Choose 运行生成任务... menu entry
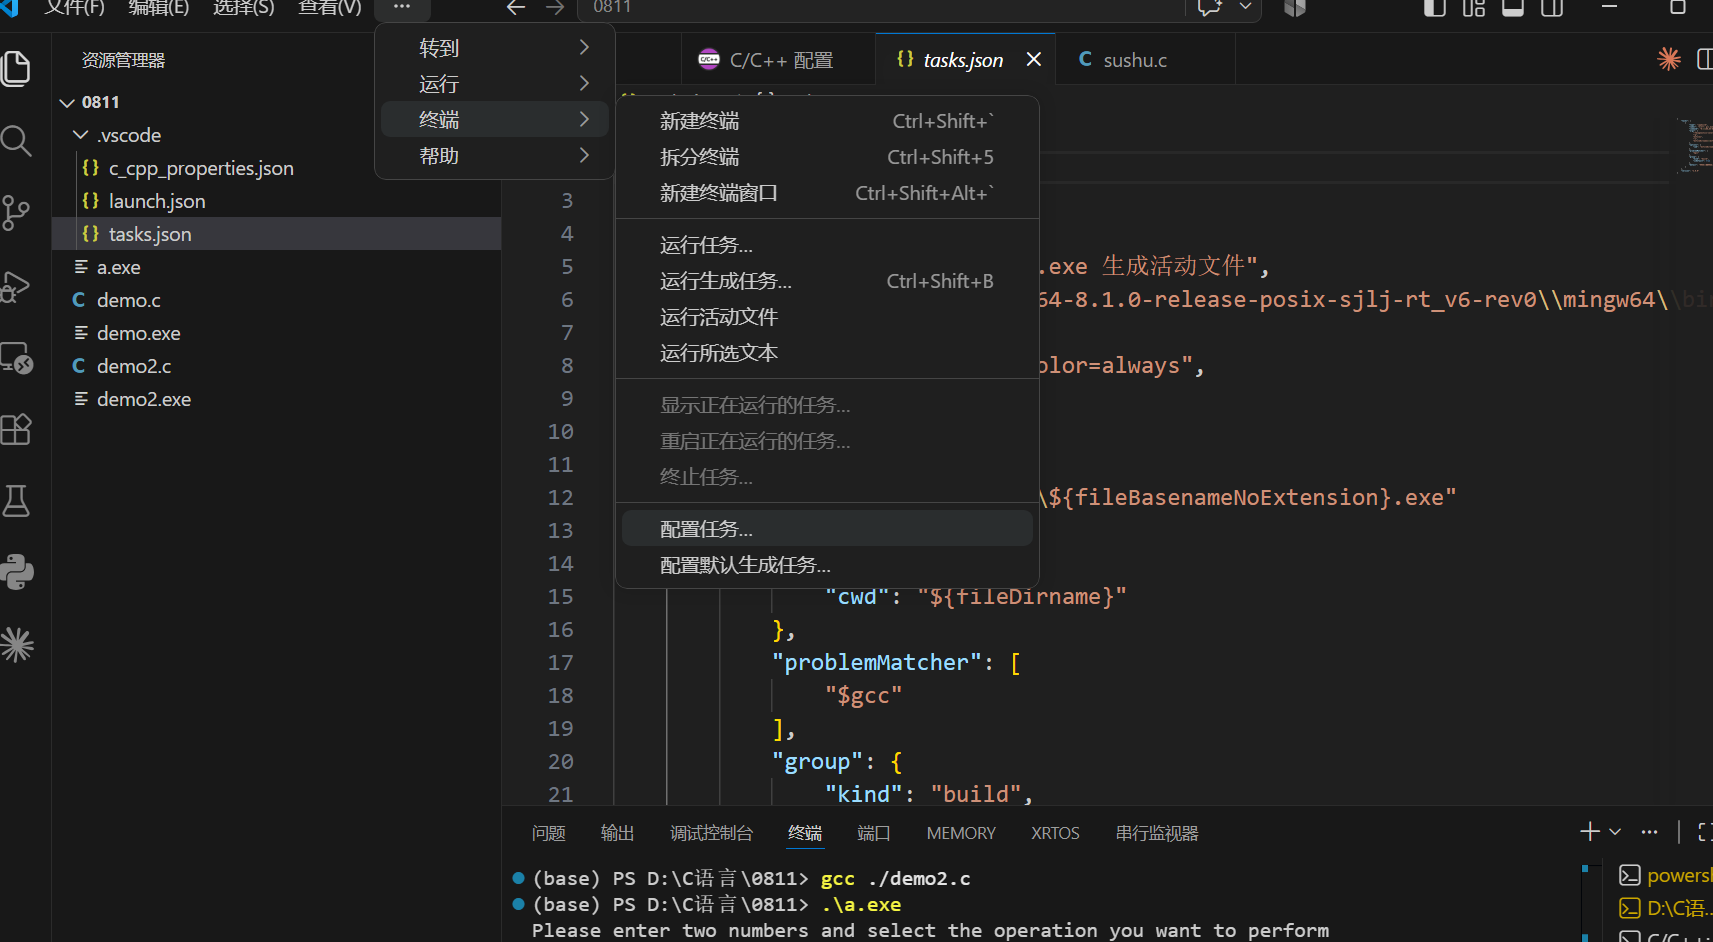 click(827, 281)
